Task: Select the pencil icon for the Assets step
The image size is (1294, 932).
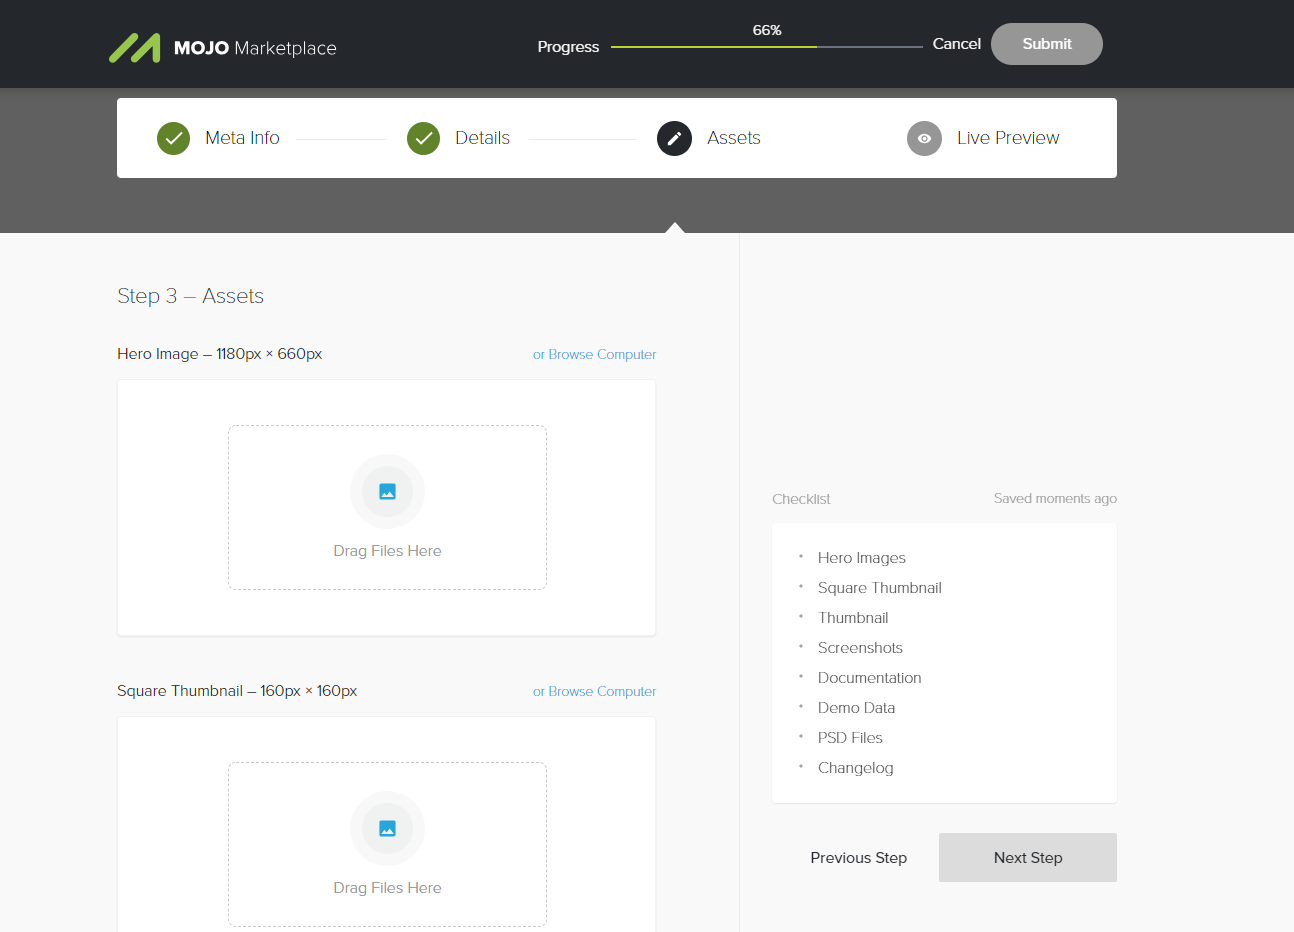Action: pyautogui.click(x=673, y=138)
